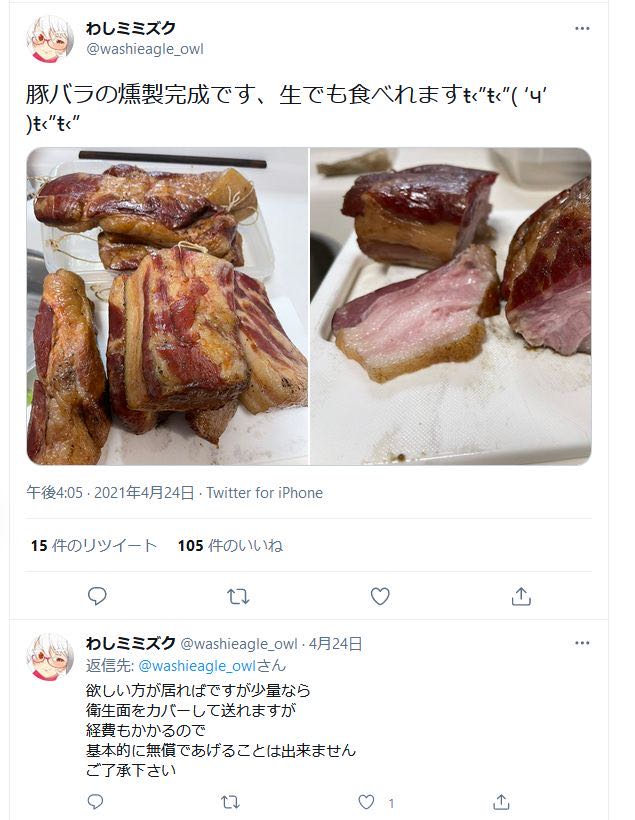Like the main tweet with heart icon
The width and height of the screenshot is (635, 820).
(x=380, y=596)
